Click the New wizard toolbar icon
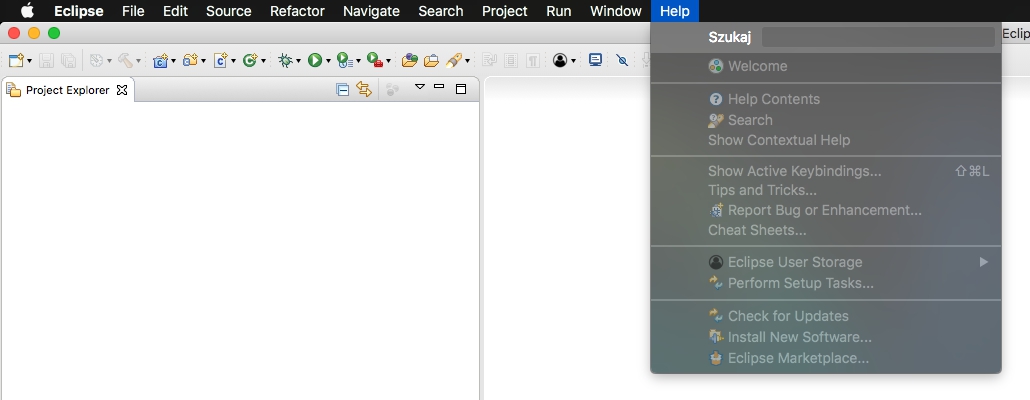This screenshot has height=400, width=1030. click(x=16, y=61)
